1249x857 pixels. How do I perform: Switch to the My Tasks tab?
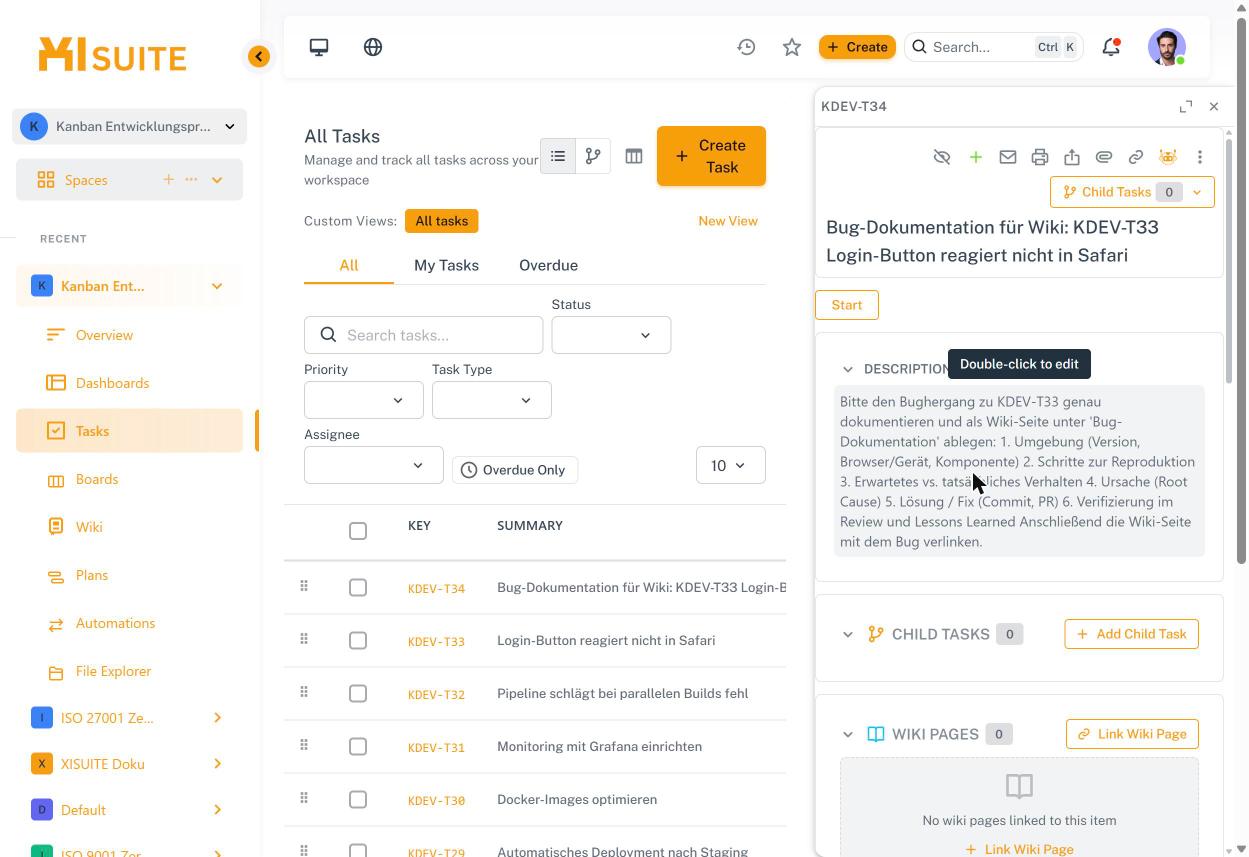446,265
